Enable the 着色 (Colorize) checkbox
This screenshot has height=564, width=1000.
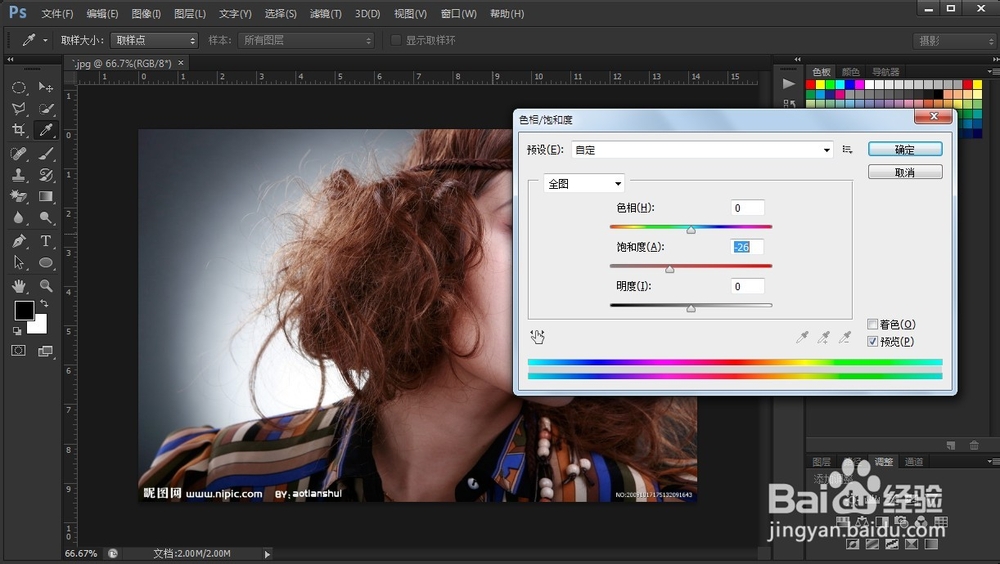coord(872,324)
